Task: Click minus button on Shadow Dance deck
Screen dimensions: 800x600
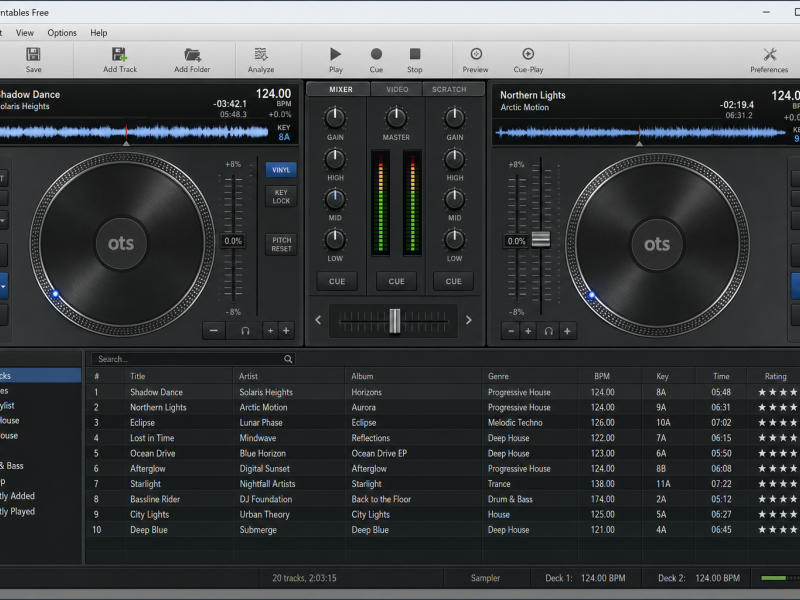Action: tap(214, 331)
